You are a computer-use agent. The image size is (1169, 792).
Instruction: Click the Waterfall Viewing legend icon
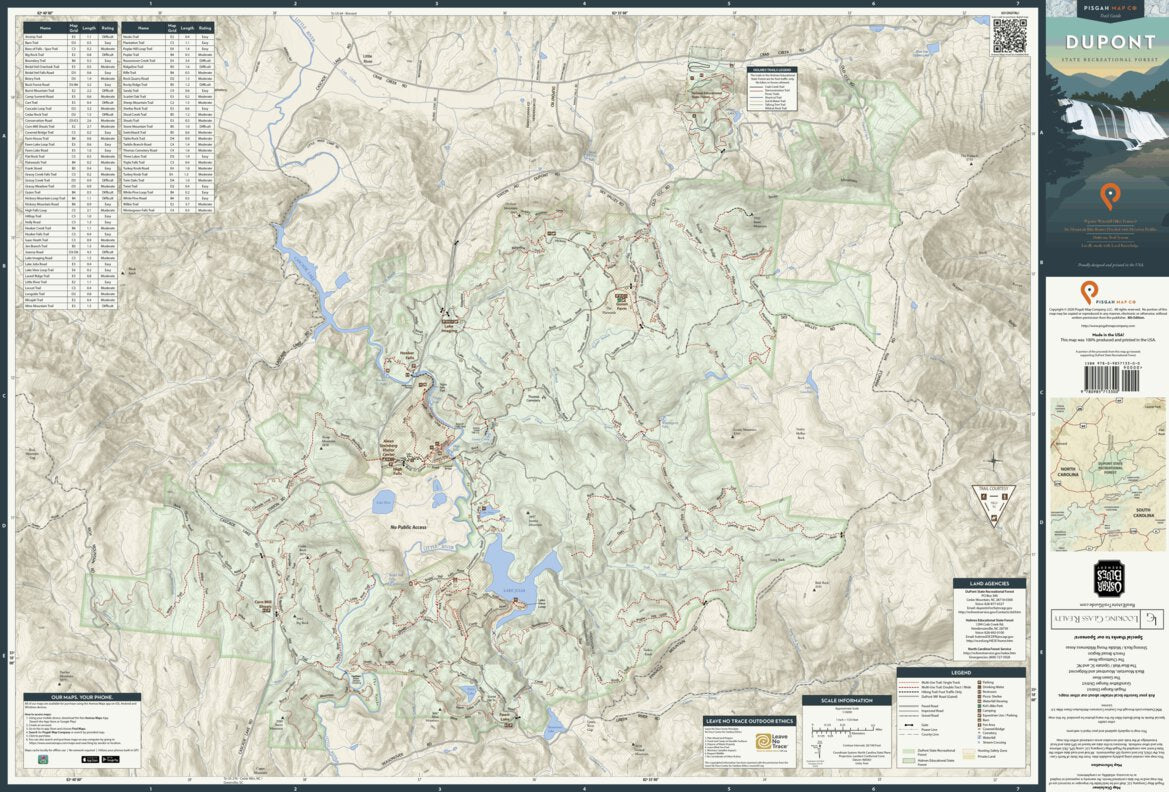(x=979, y=701)
